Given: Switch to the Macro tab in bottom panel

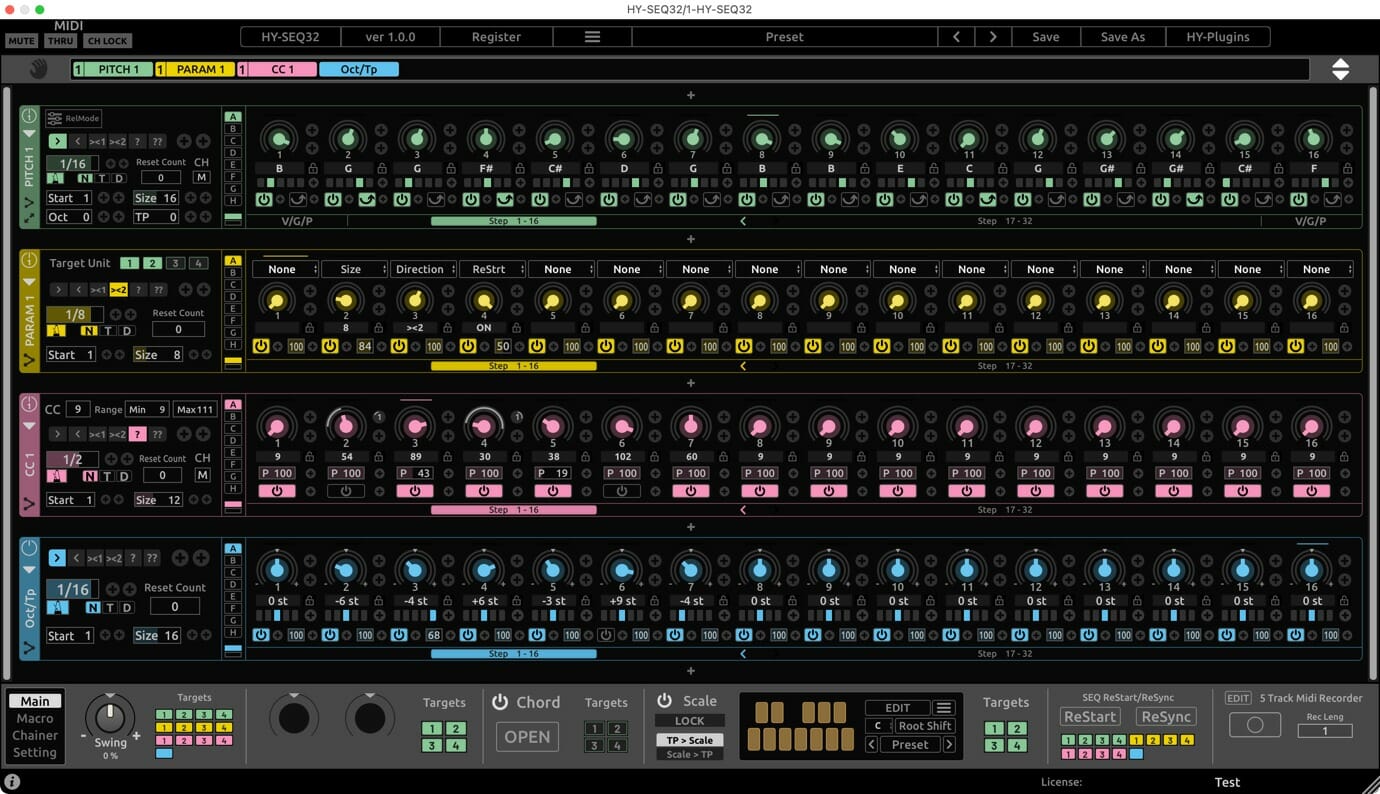Looking at the screenshot, I should (x=34, y=717).
